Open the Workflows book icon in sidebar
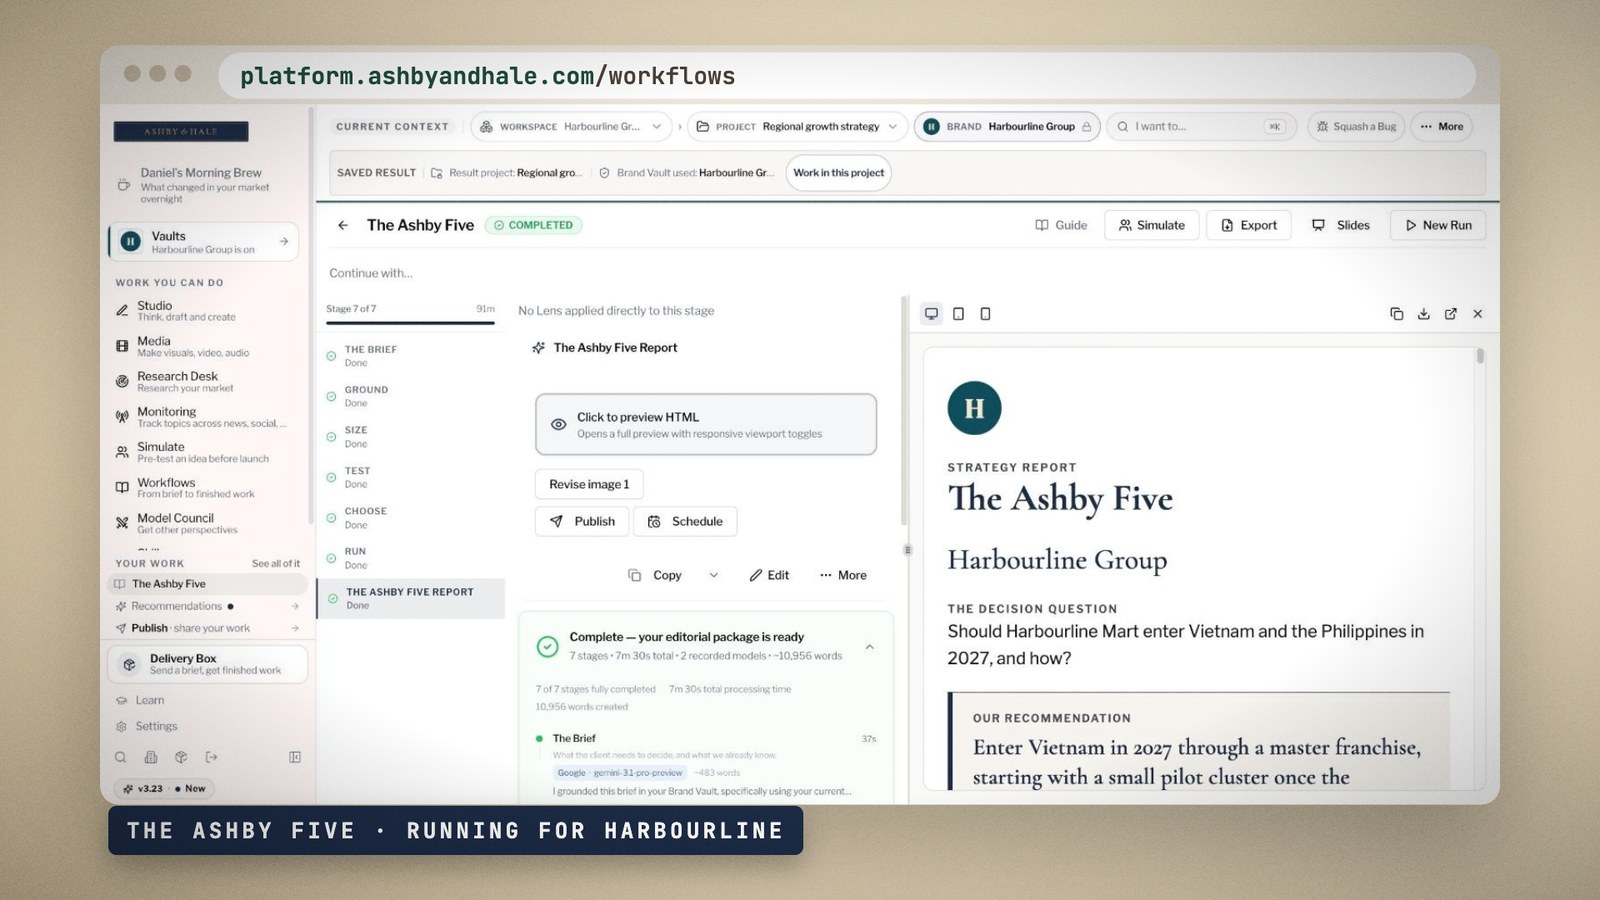1600x900 pixels. pos(122,488)
